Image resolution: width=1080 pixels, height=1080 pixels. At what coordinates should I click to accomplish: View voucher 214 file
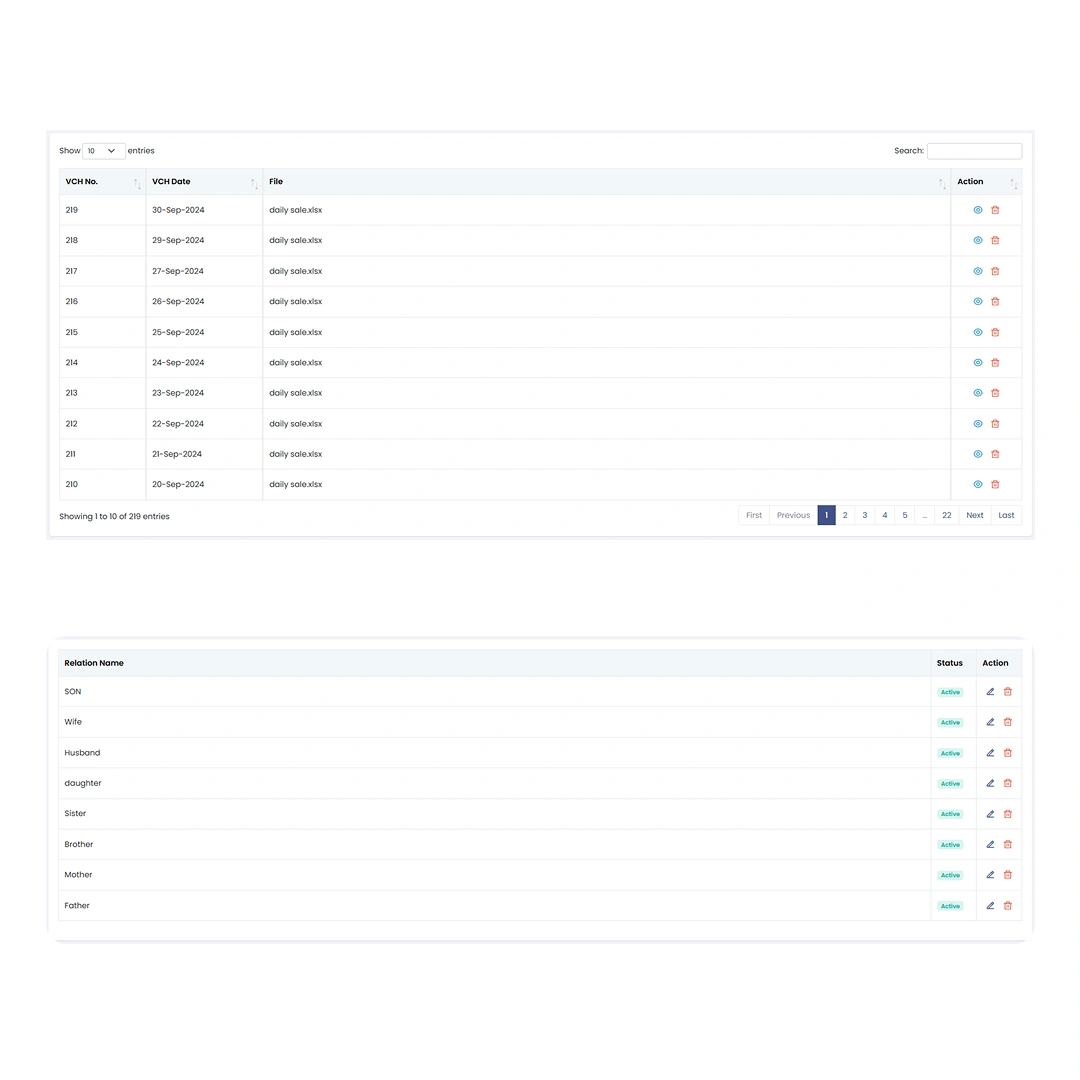coord(977,362)
